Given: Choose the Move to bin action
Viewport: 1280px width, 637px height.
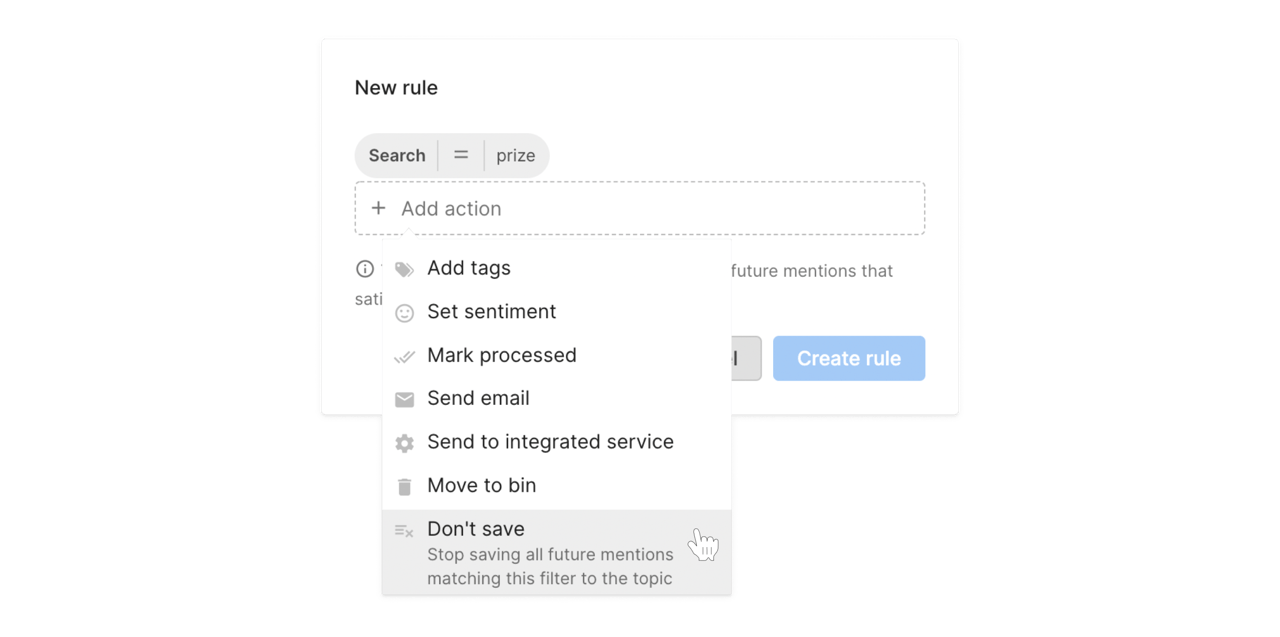Looking at the screenshot, I should click(x=481, y=485).
